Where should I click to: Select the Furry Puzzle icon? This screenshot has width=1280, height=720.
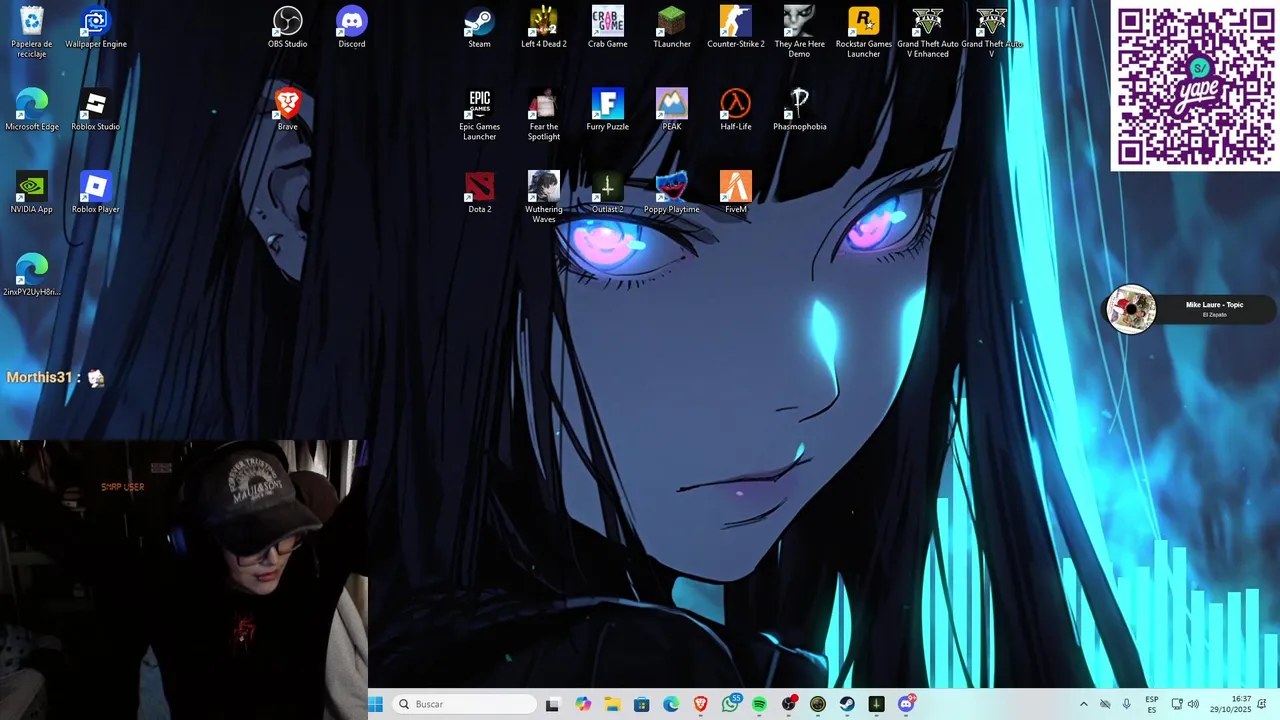coord(608,110)
